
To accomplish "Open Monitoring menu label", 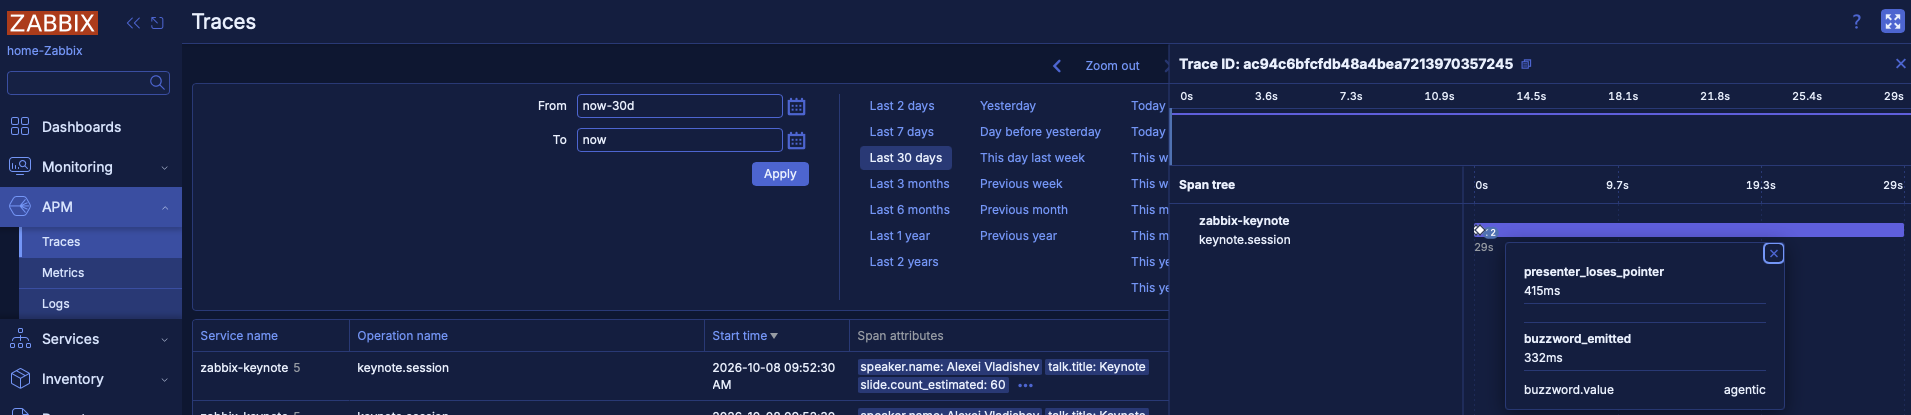I will (x=77, y=167).
